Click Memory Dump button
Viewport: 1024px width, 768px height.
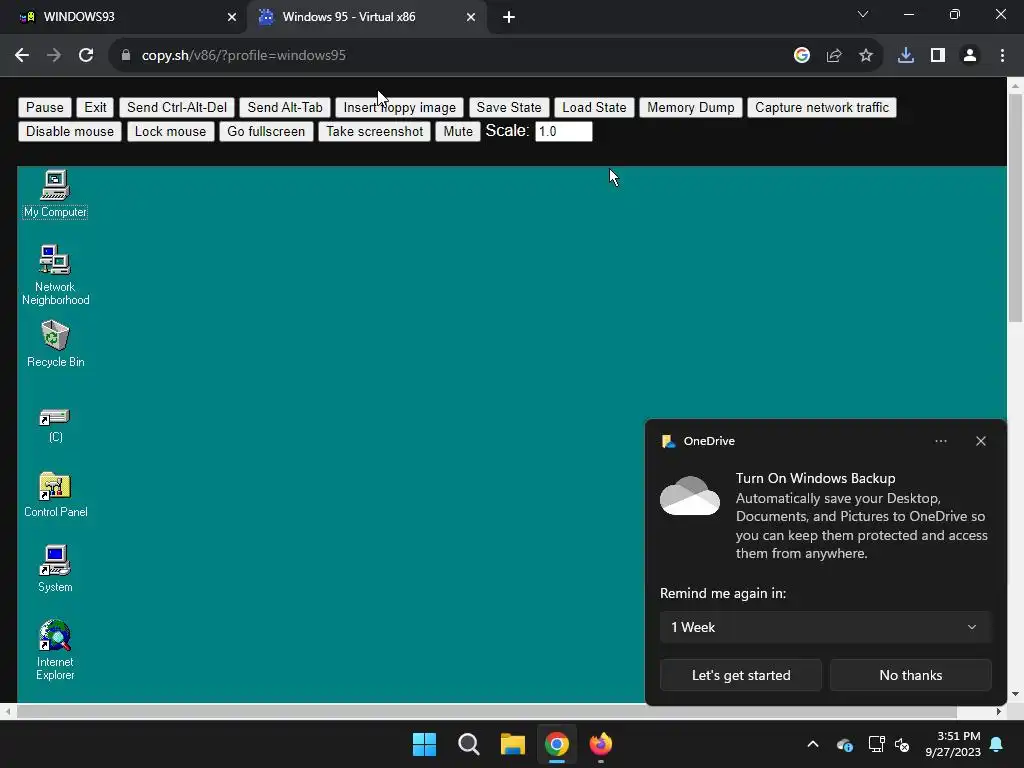point(690,107)
